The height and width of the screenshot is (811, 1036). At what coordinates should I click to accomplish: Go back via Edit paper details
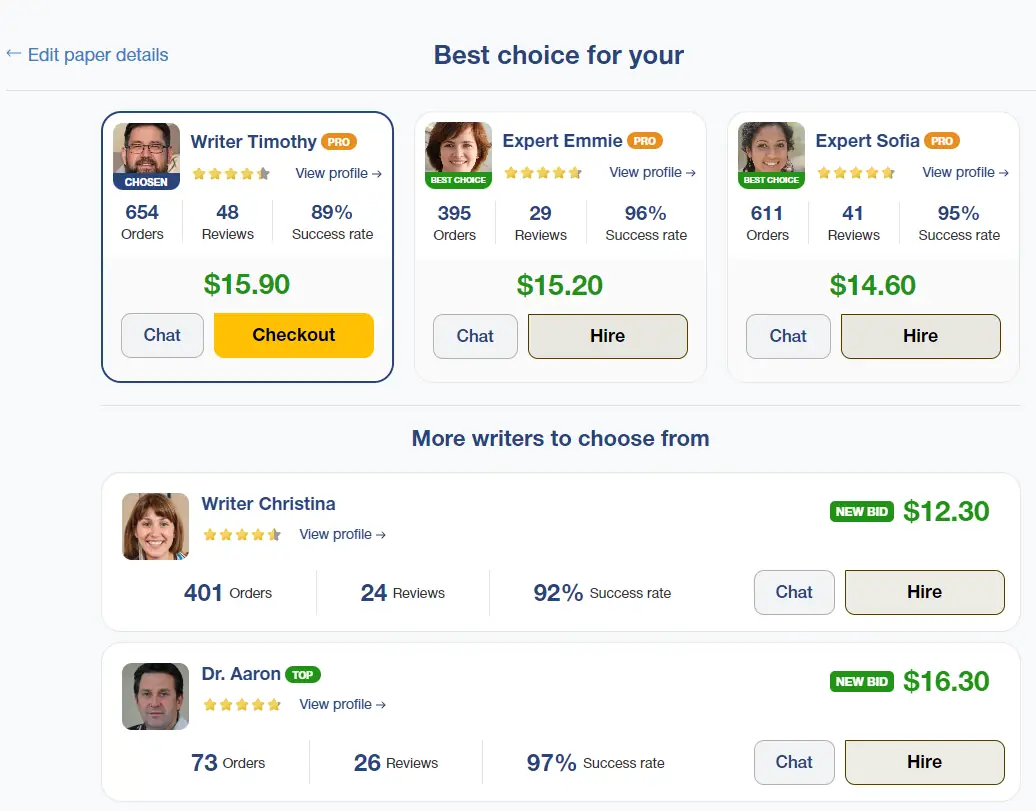[87, 55]
